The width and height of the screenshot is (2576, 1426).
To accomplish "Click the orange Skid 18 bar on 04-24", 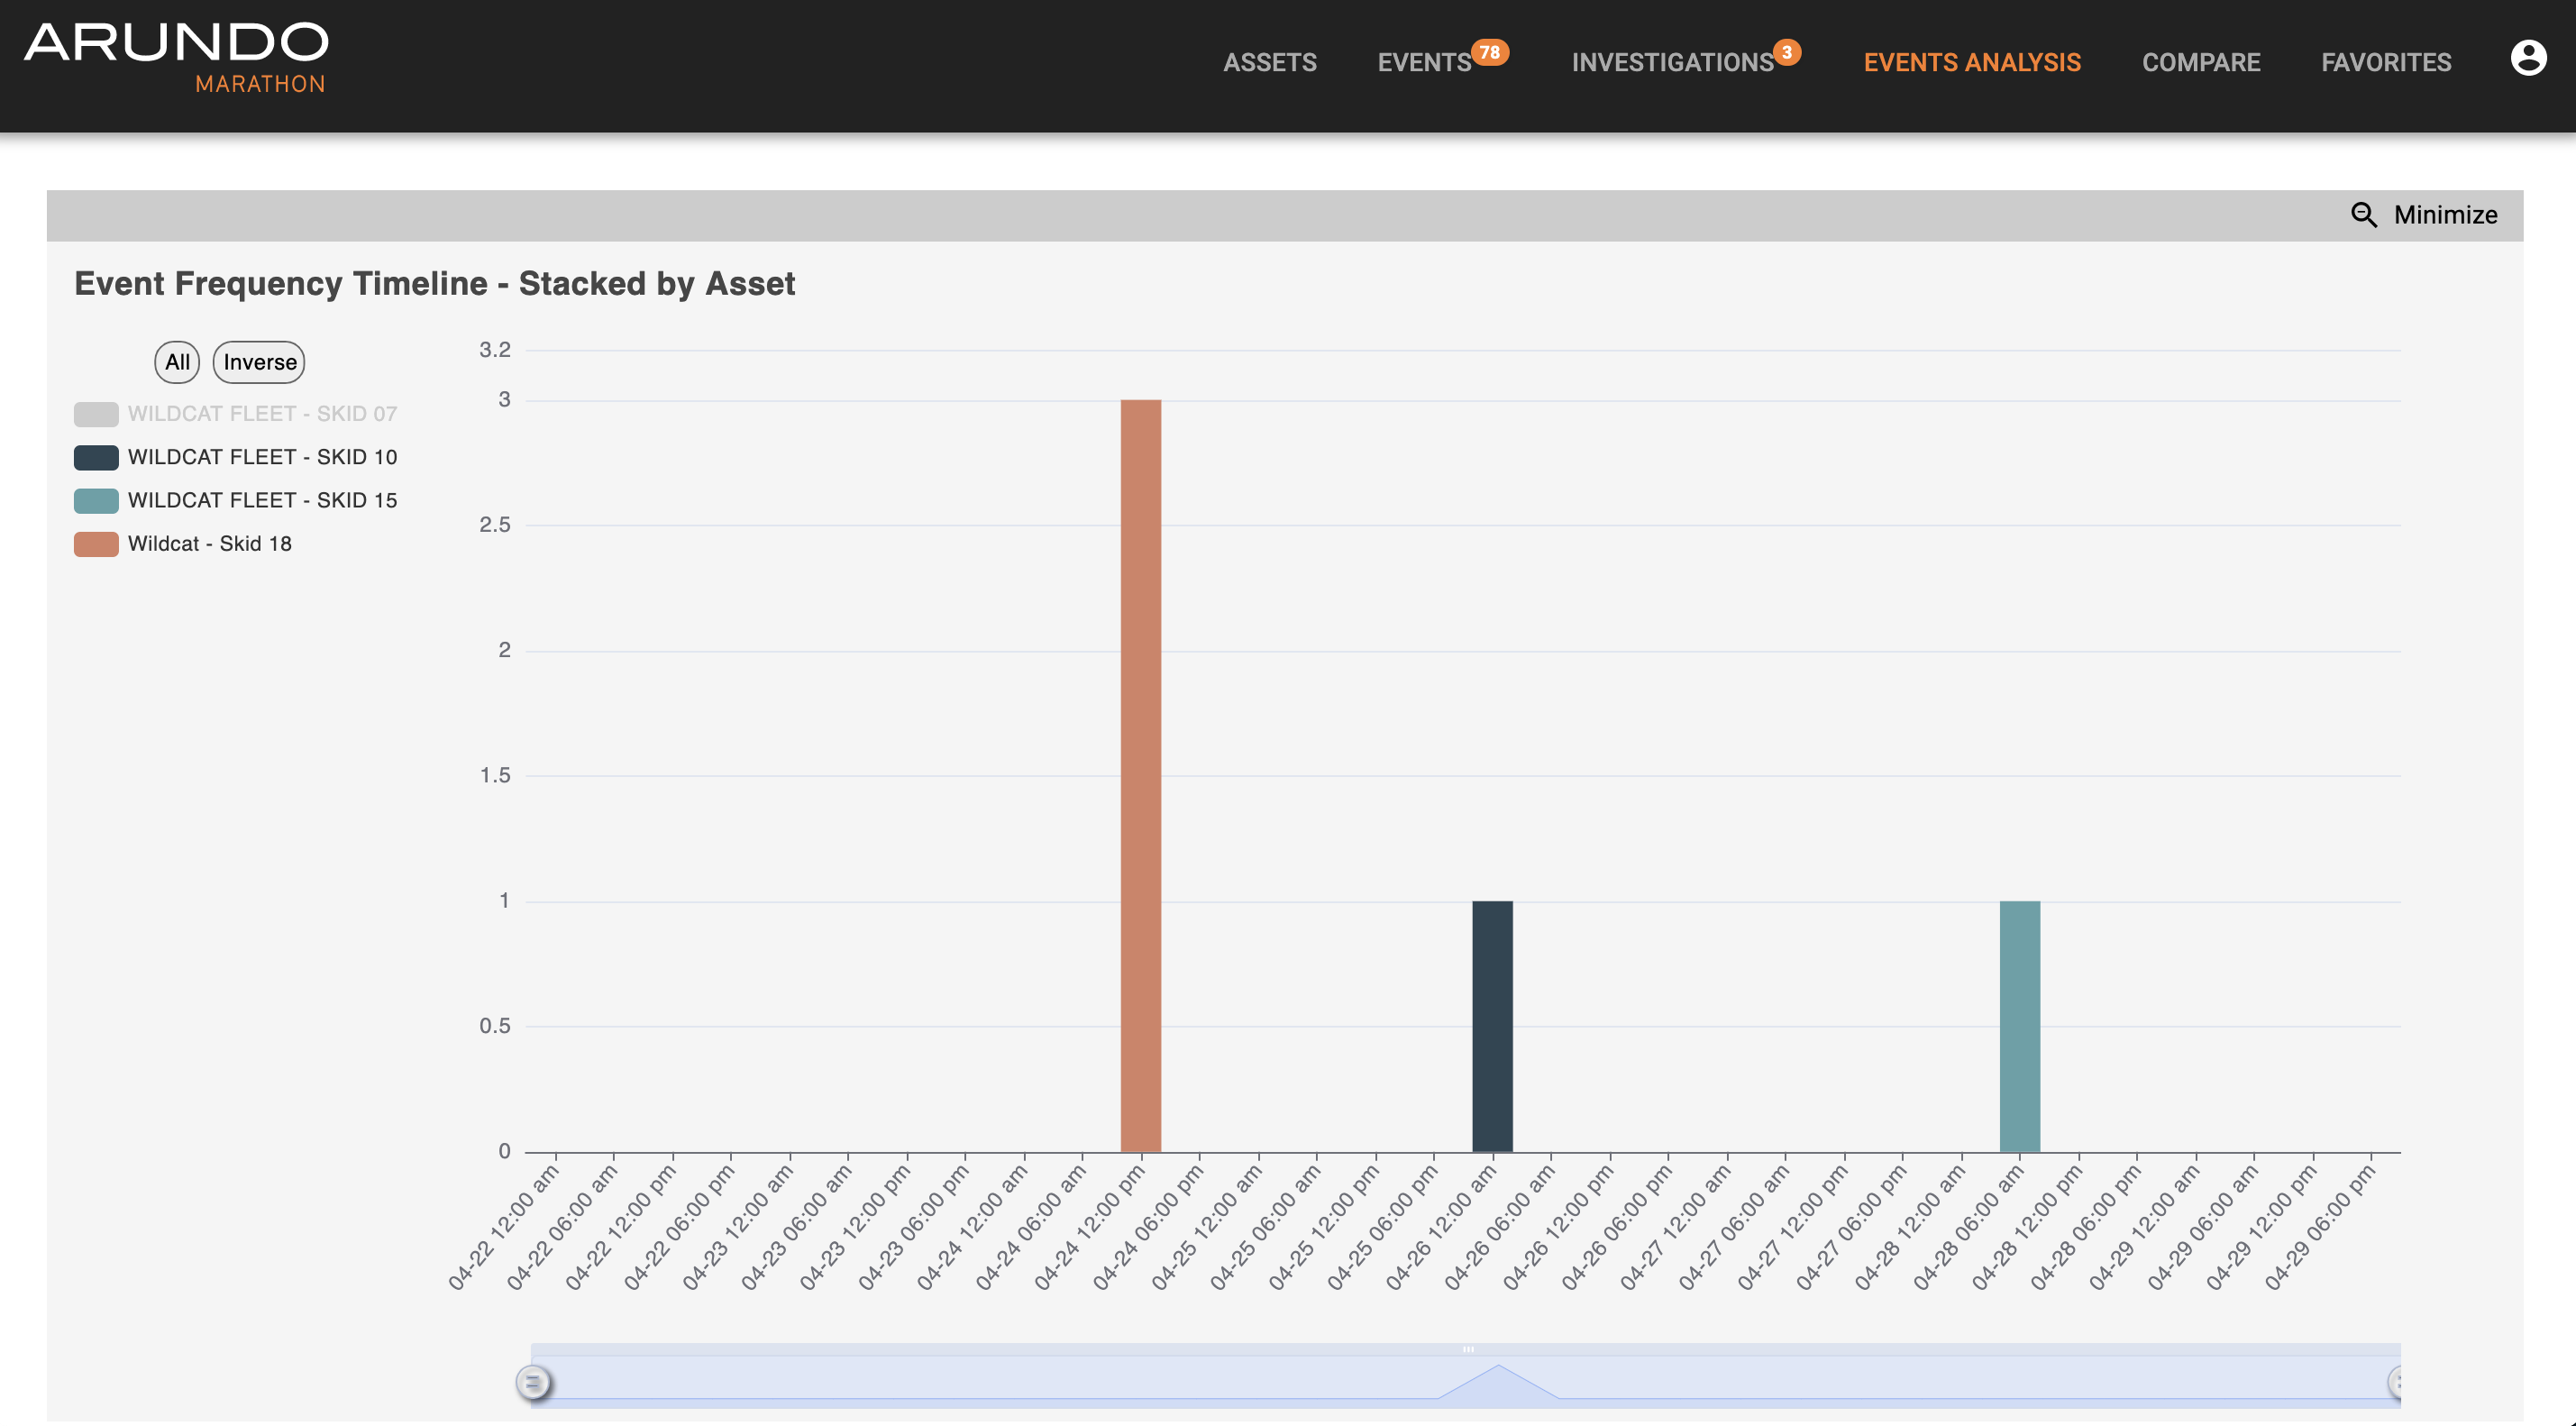I will 1140,776.
